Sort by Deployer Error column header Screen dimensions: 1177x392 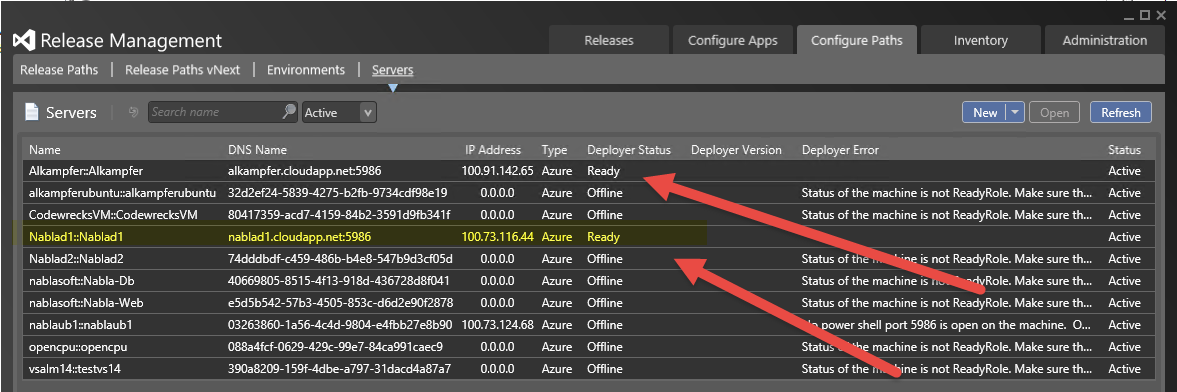[840, 150]
